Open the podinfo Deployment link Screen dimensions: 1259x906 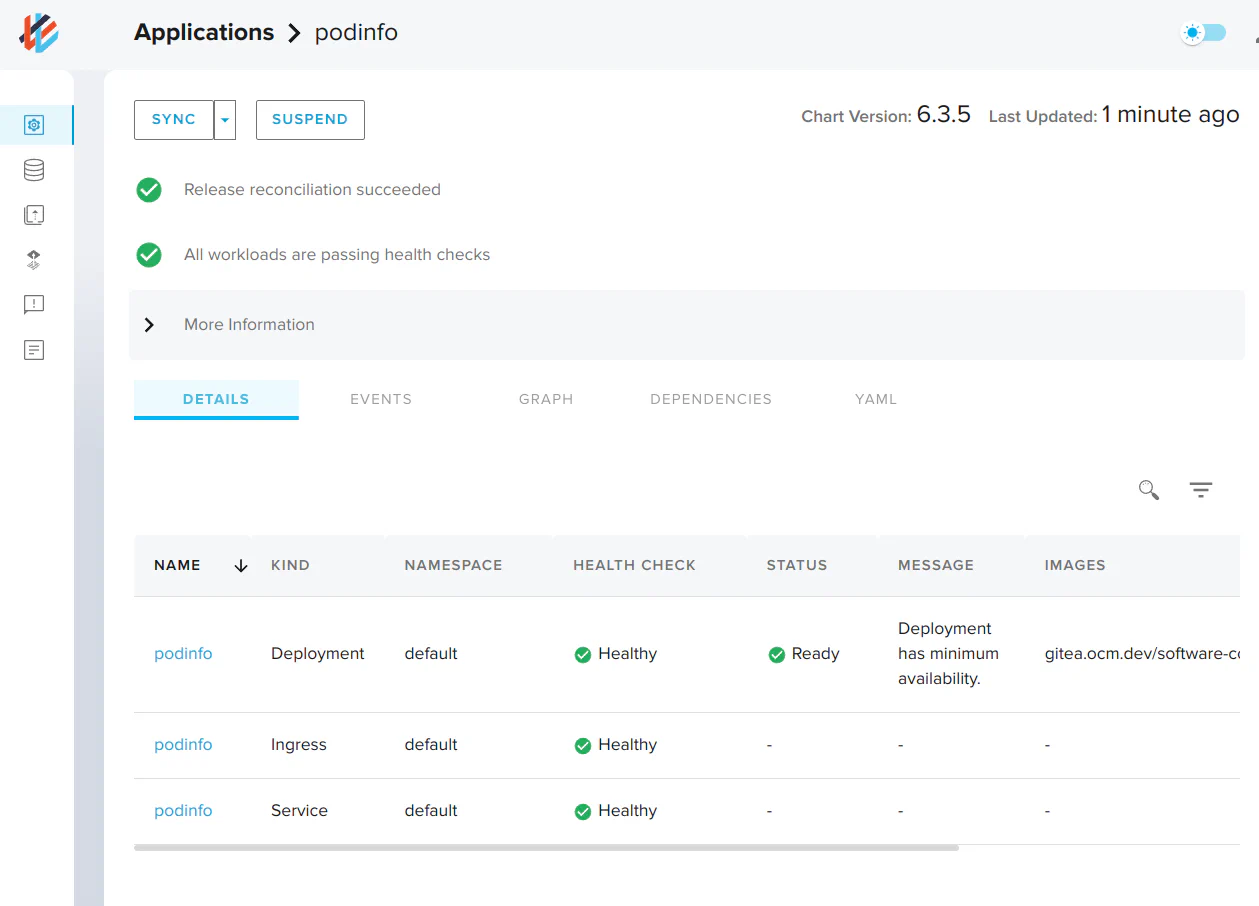(x=183, y=654)
